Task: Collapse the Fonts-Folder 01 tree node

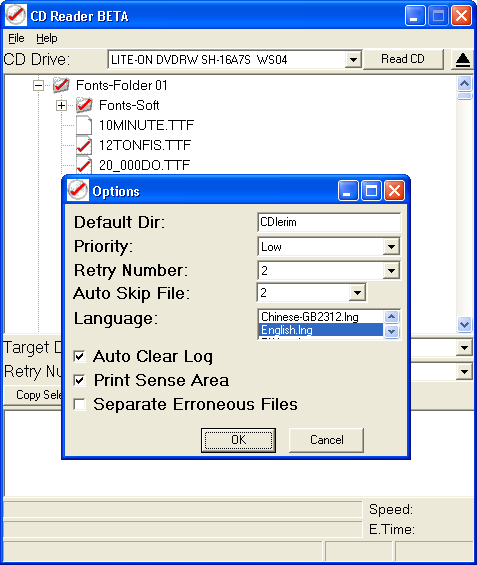Action: [38, 85]
